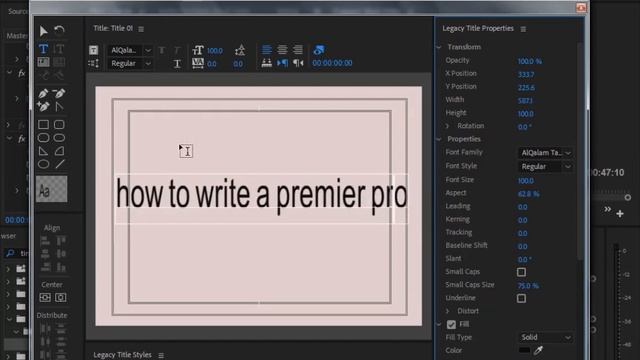Click the timecode 00:00:00:00 in title toolbar
Screen dimensions: 640x360
[332, 63]
